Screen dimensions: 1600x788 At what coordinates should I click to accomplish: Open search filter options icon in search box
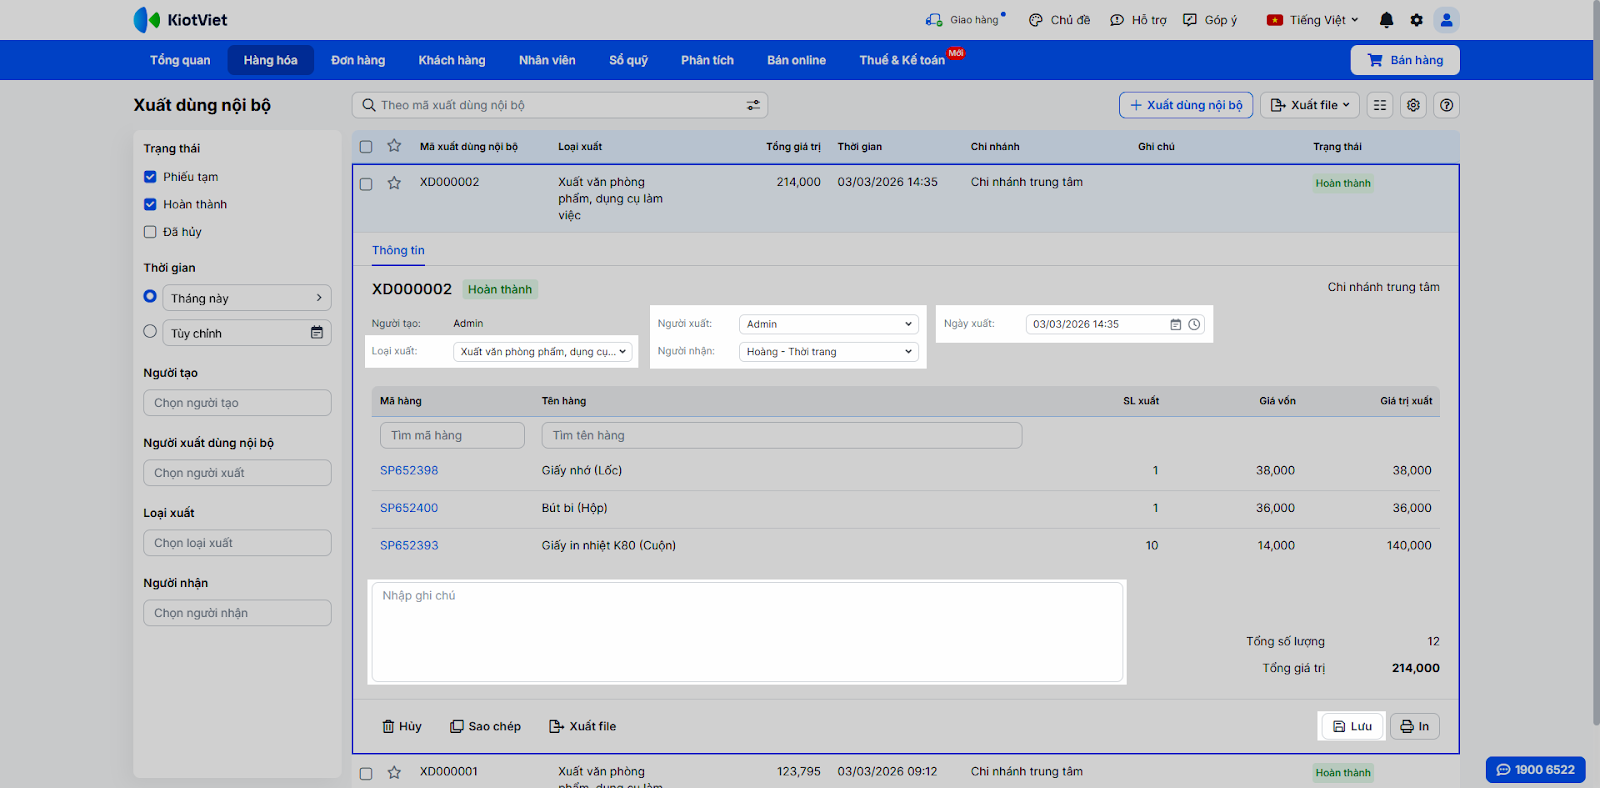pyautogui.click(x=753, y=105)
